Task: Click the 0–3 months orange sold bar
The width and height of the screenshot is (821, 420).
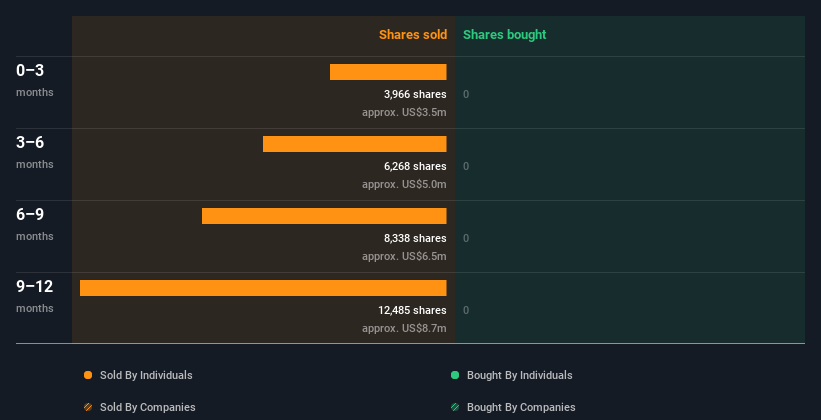Action: 388,72
